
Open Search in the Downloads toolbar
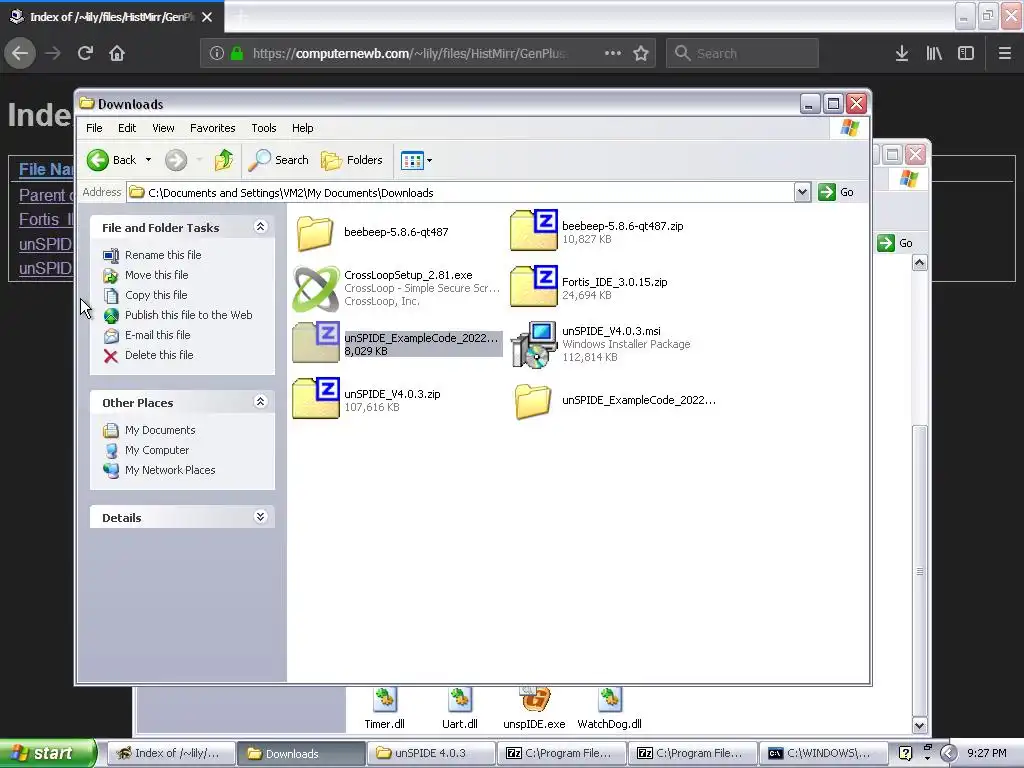(278, 160)
